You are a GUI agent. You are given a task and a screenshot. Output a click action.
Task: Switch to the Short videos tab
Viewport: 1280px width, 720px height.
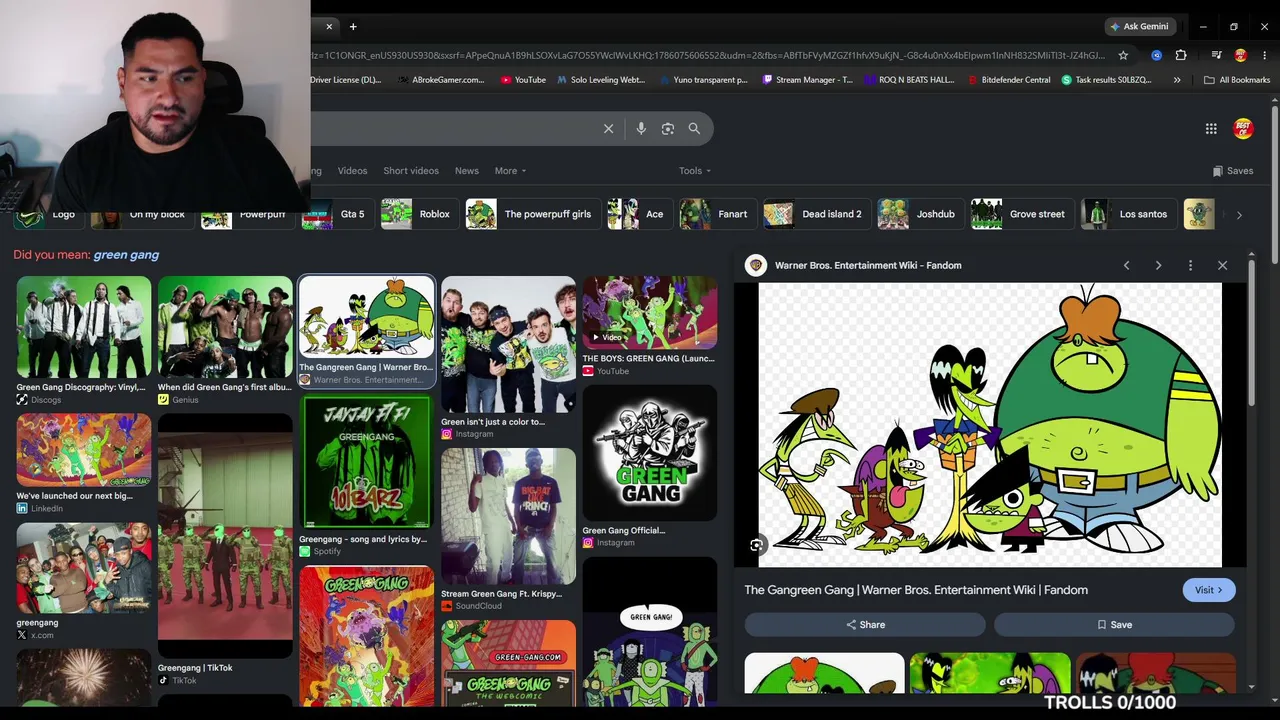tap(411, 171)
